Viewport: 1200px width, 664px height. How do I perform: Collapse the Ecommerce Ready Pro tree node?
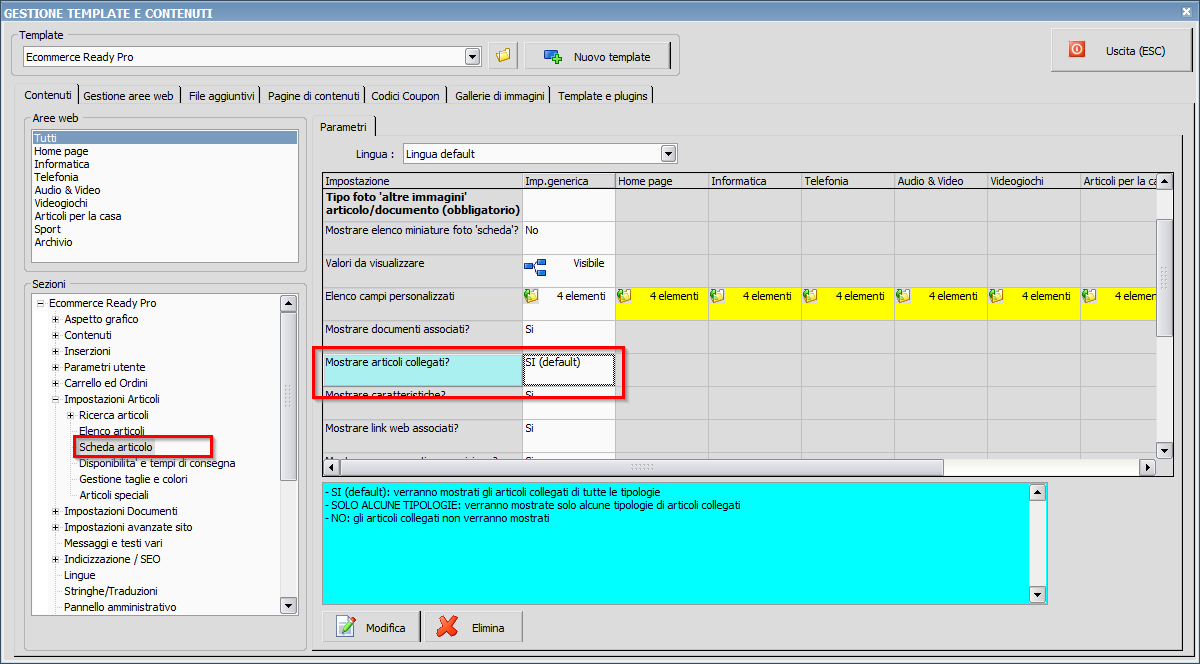[40, 303]
